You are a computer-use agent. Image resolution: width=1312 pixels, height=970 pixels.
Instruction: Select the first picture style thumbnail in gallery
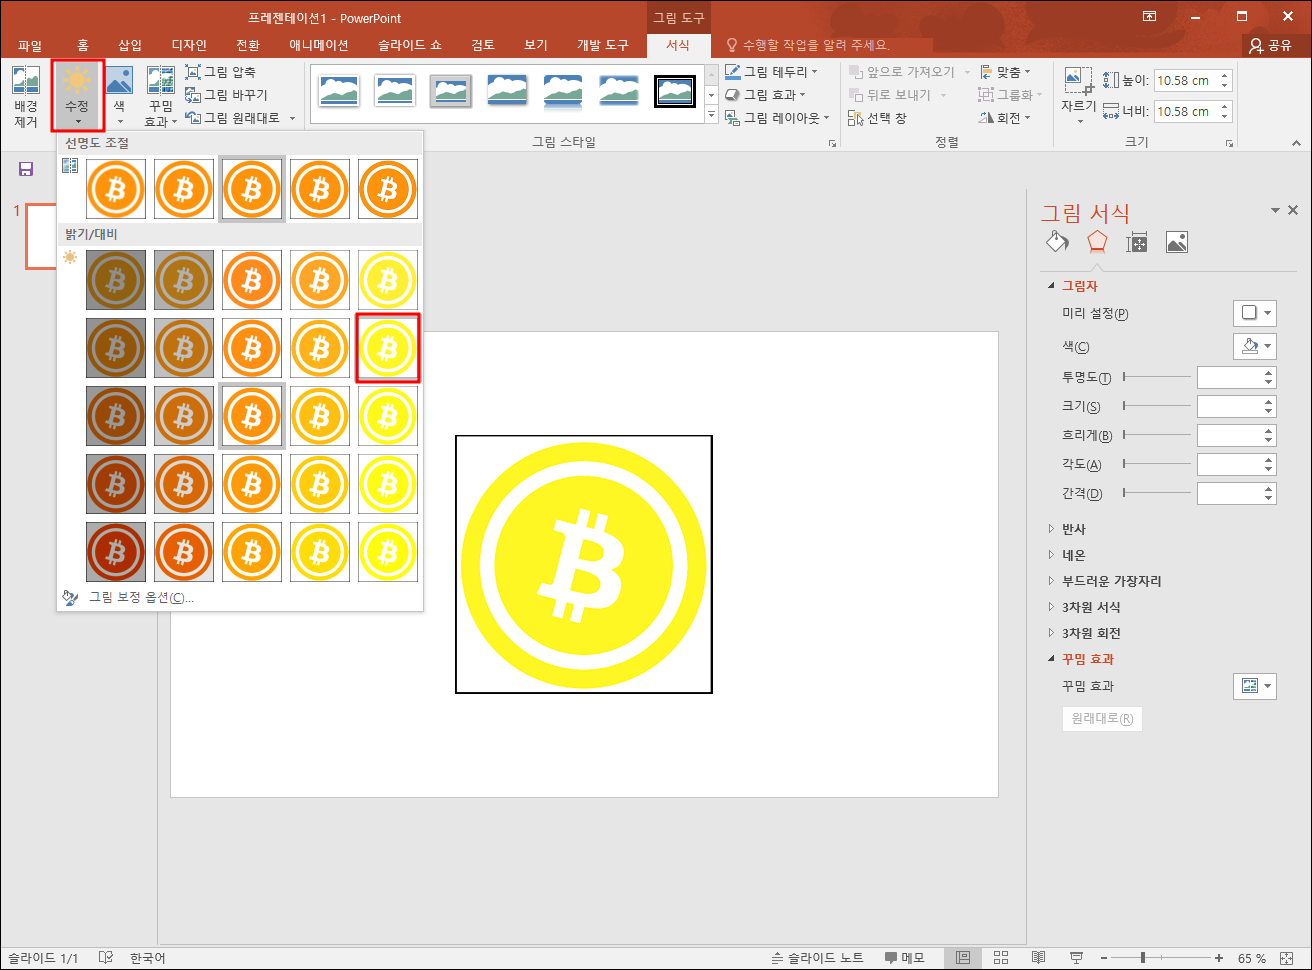pos(339,91)
